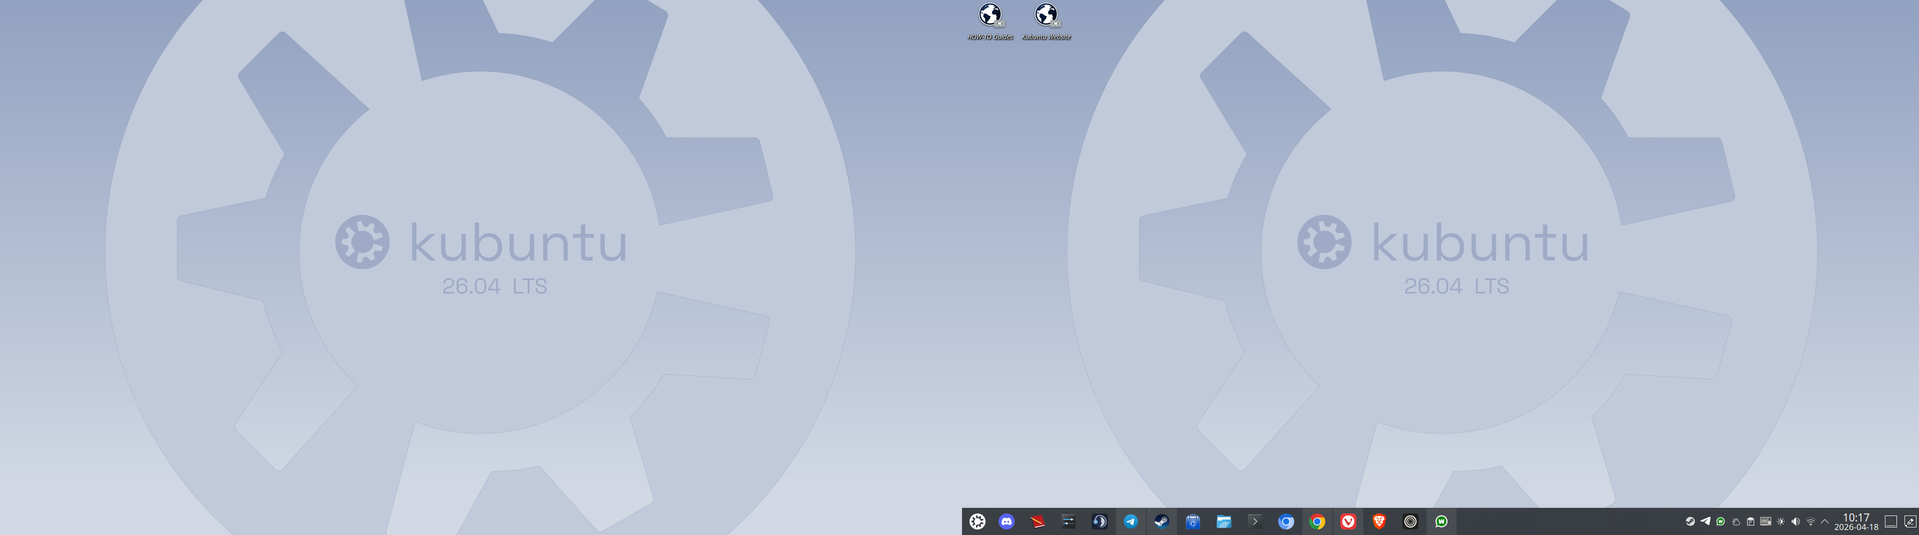Click green chat icon in system tray
Image resolution: width=1919 pixels, height=535 pixels.
1720,521
